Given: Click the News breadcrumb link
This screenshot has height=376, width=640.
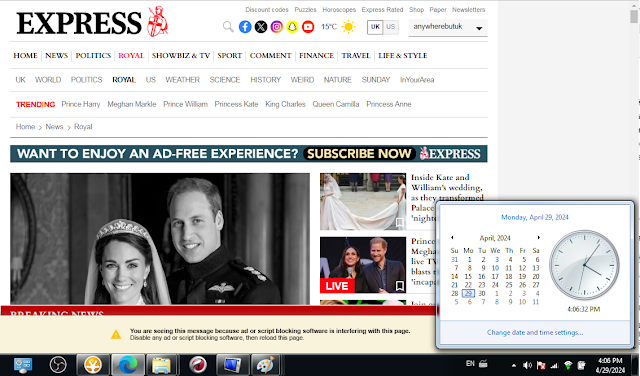Looking at the screenshot, I should [54, 127].
